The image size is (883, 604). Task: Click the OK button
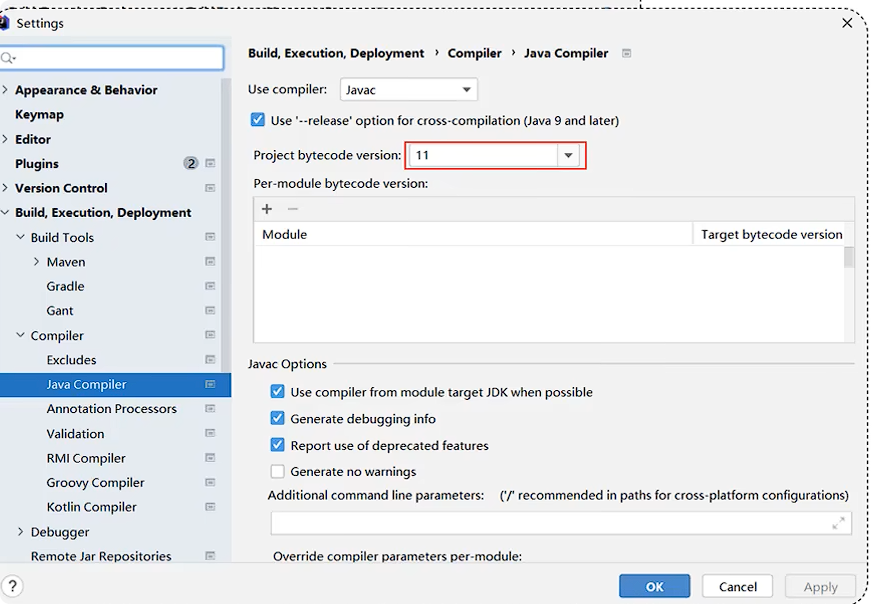click(x=654, y=586)
